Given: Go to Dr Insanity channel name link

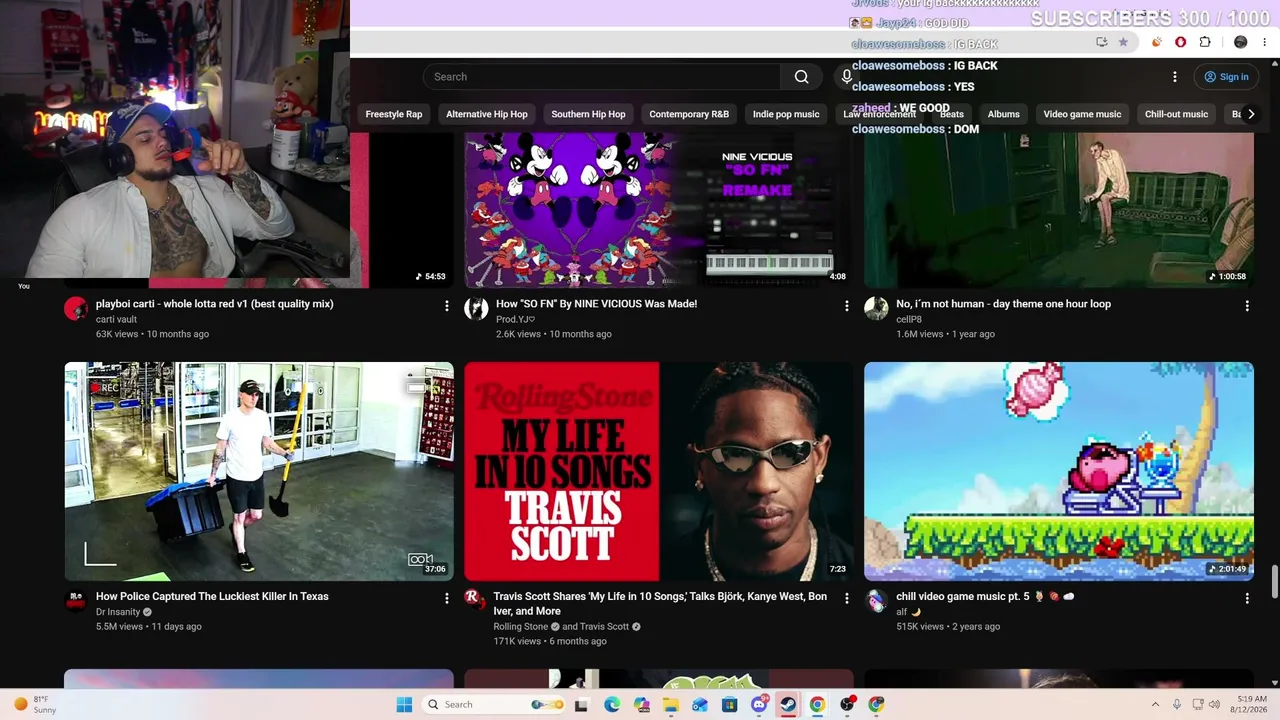Looking at the screenshot, I should [118, 612].
